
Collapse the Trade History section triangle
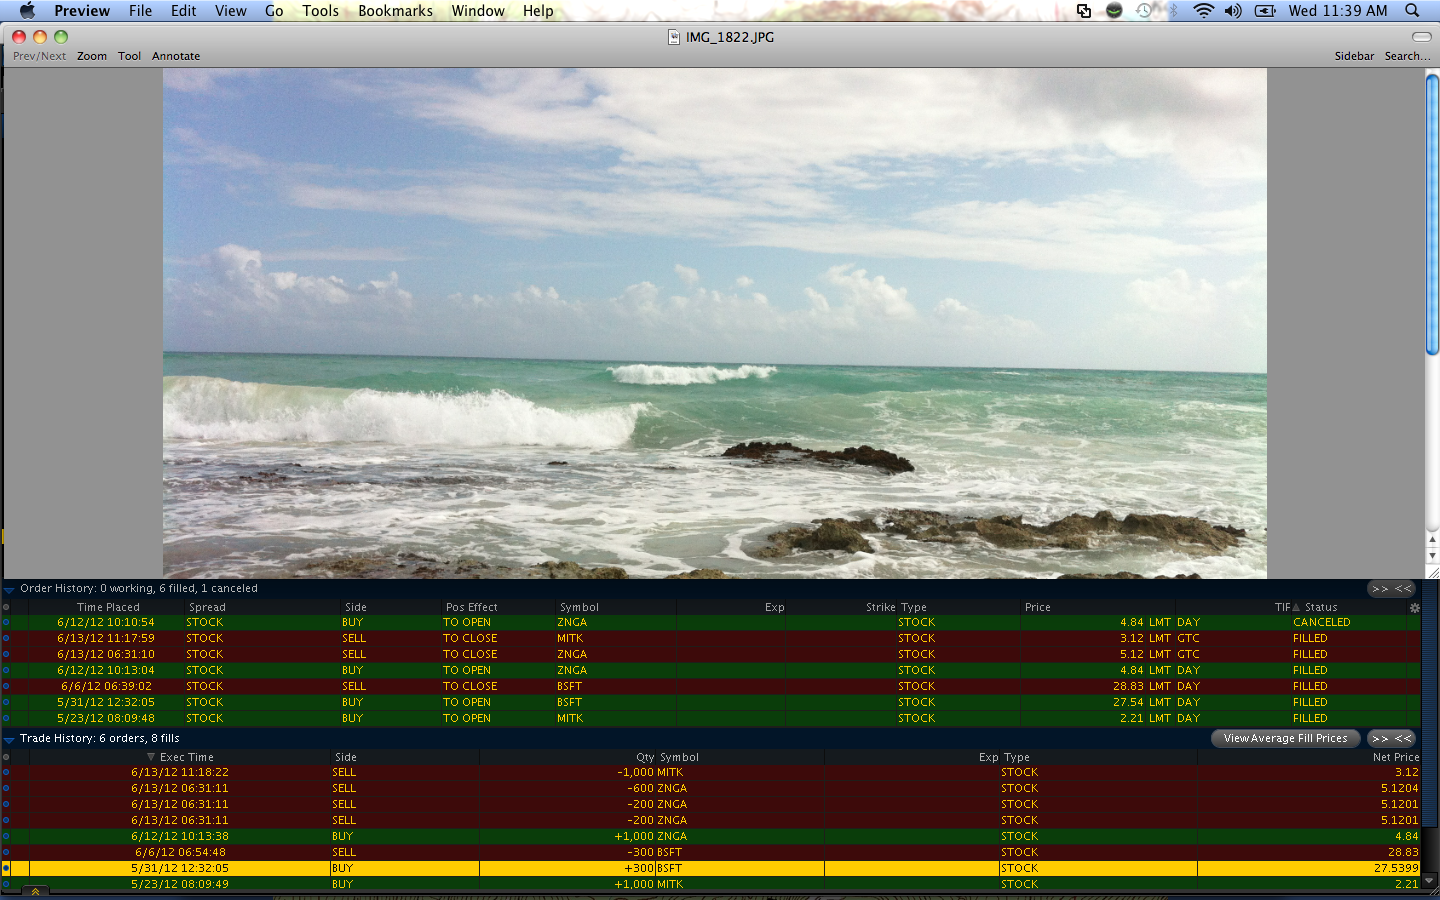(9, 739)
